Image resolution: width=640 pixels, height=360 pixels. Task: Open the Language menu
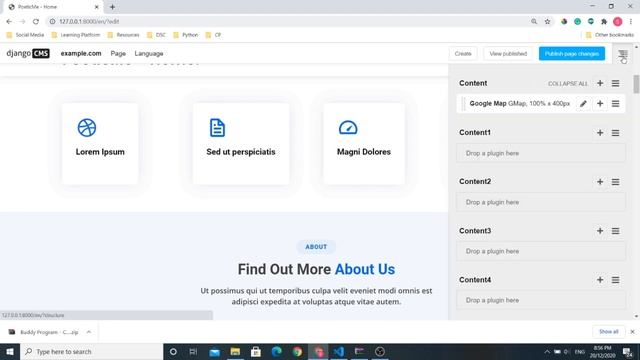[x=149, y=53]
